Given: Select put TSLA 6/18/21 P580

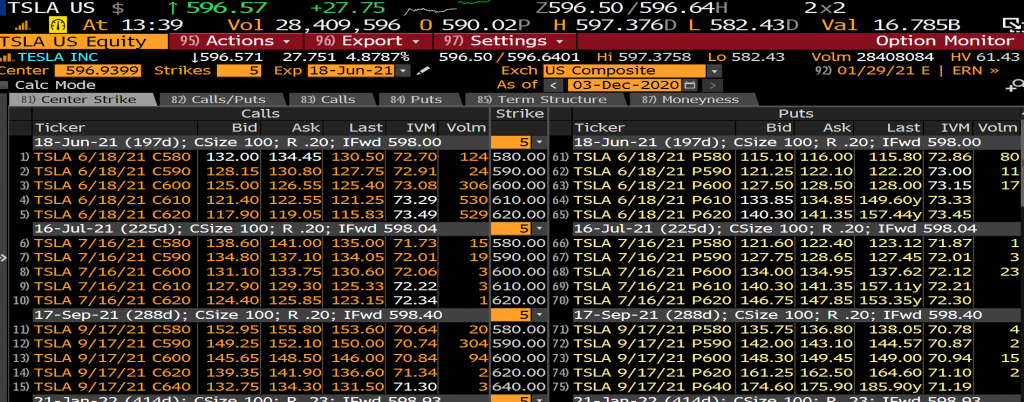Looking at the screenshot, I should (x=654, y=157).
